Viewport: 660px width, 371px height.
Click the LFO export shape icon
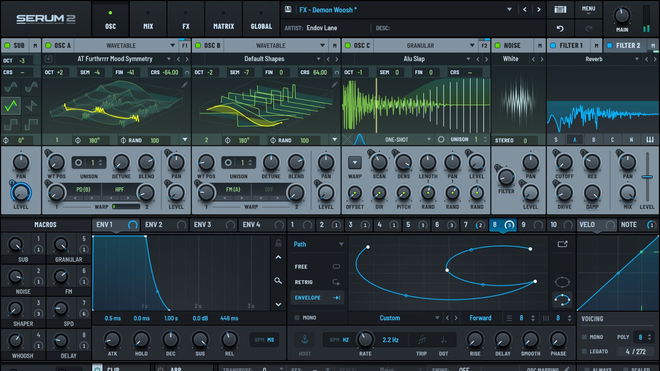pyautogui.click(x=562, y=244)
